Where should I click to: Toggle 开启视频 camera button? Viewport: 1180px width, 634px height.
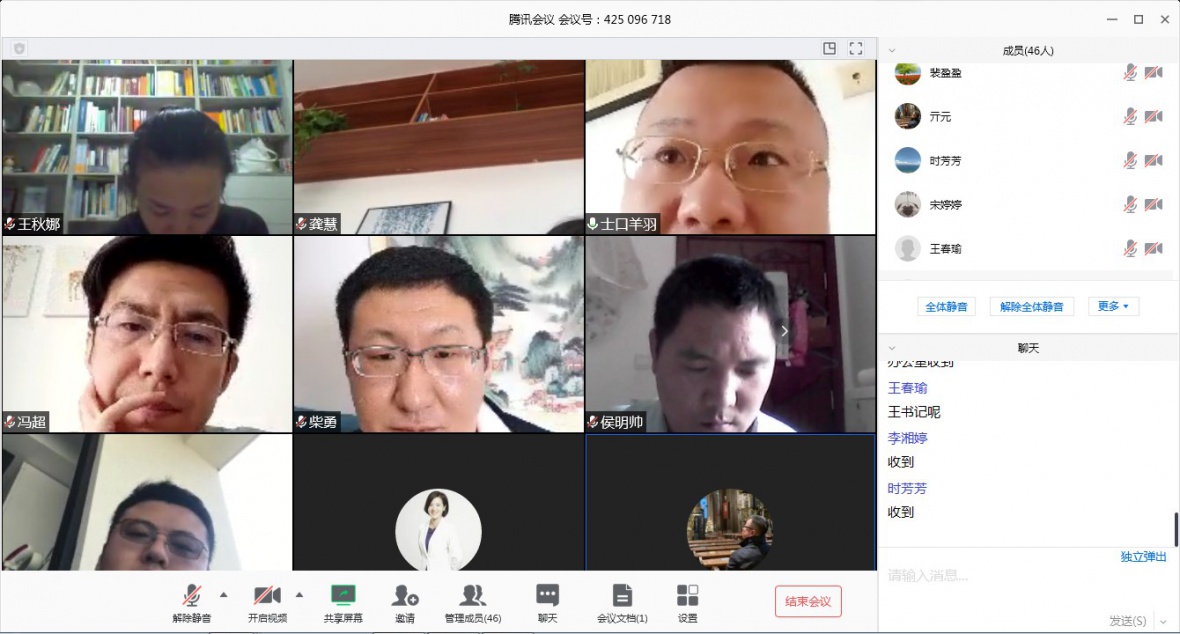point(267,597)
